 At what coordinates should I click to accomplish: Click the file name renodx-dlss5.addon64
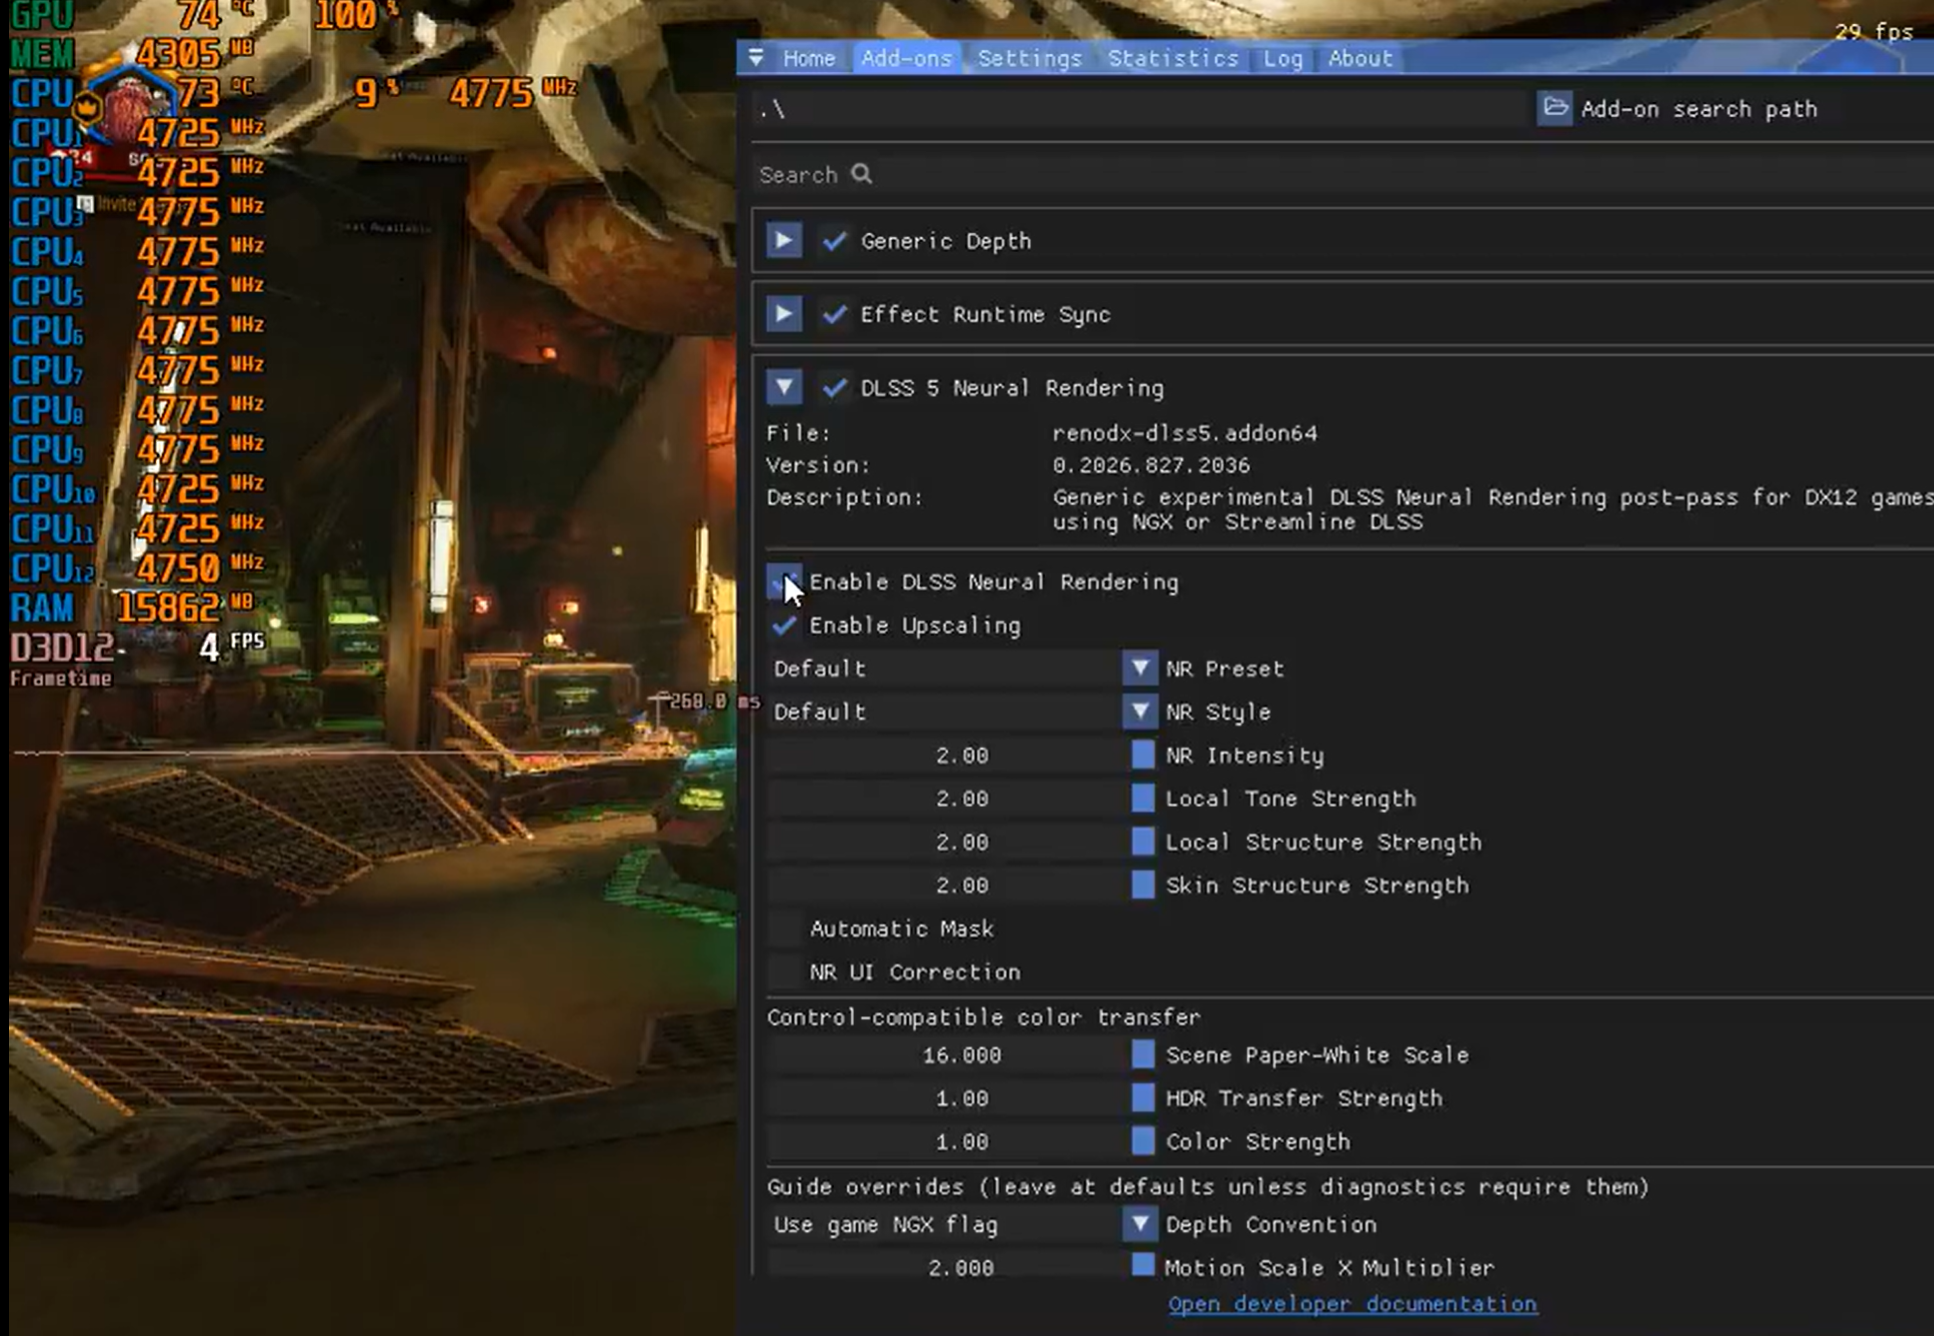click(1184, 433)
